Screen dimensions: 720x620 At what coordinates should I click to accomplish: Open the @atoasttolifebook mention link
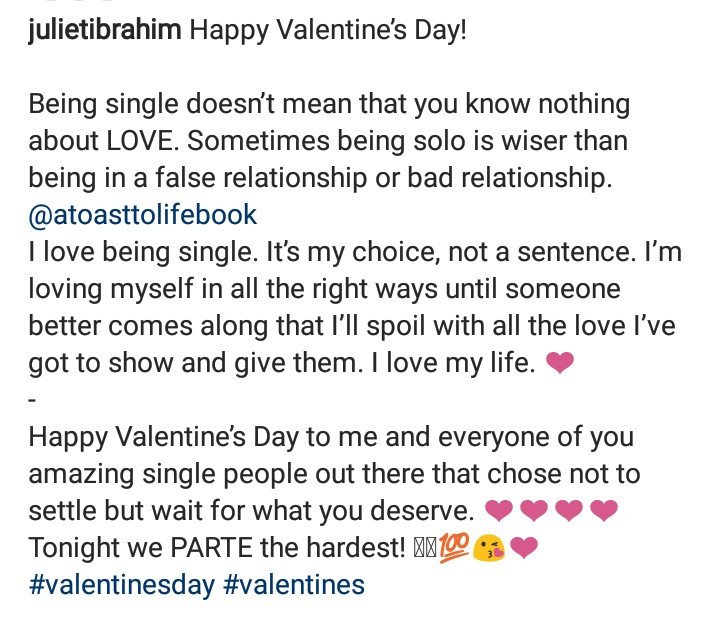[142, 215]
